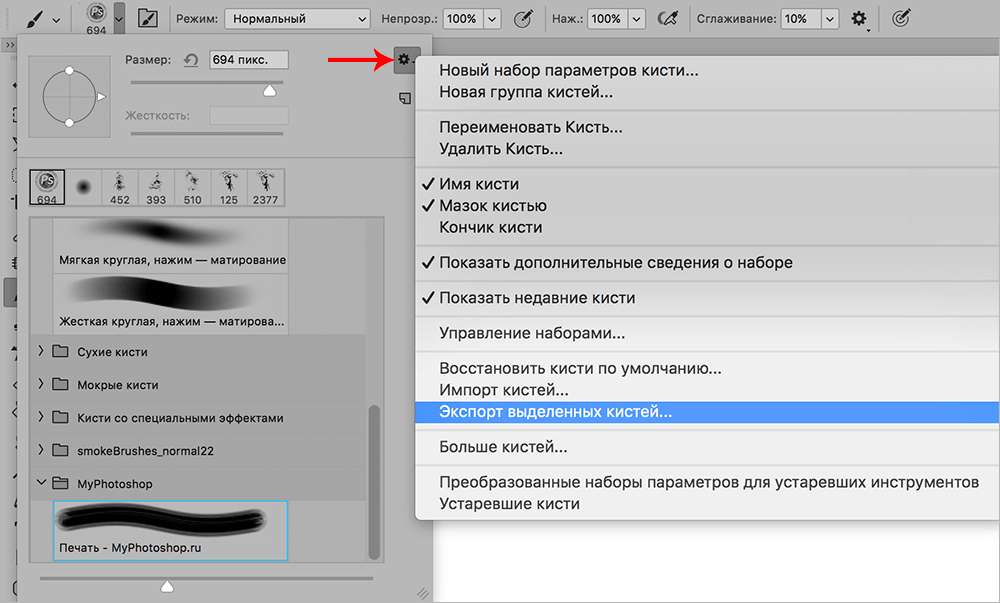Click the brush size slider handle

click(x=269, y=91)
